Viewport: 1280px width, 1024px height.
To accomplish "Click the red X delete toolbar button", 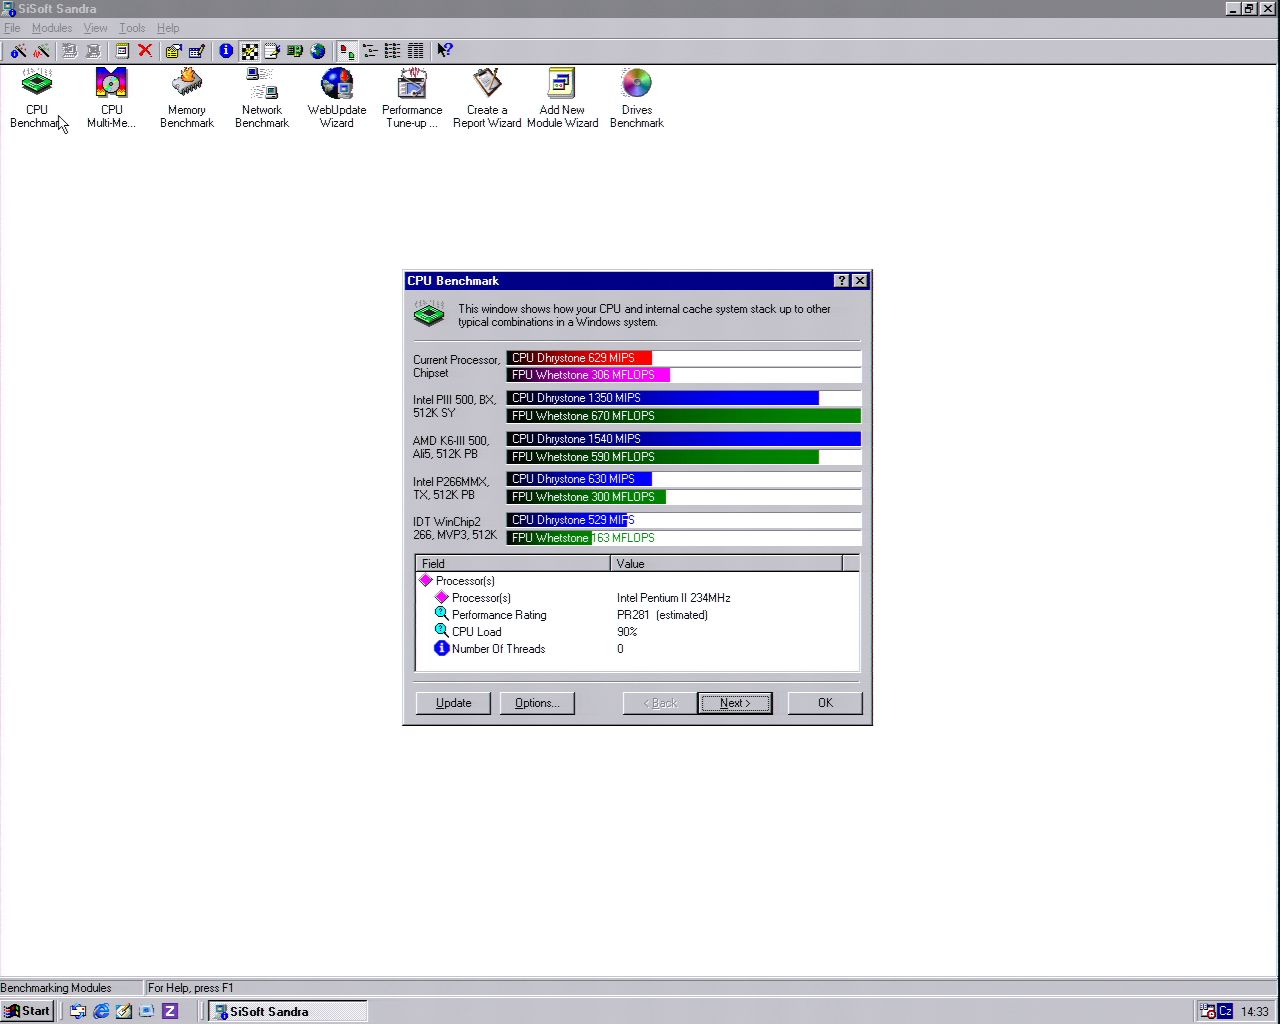I will tap(145, 50).
